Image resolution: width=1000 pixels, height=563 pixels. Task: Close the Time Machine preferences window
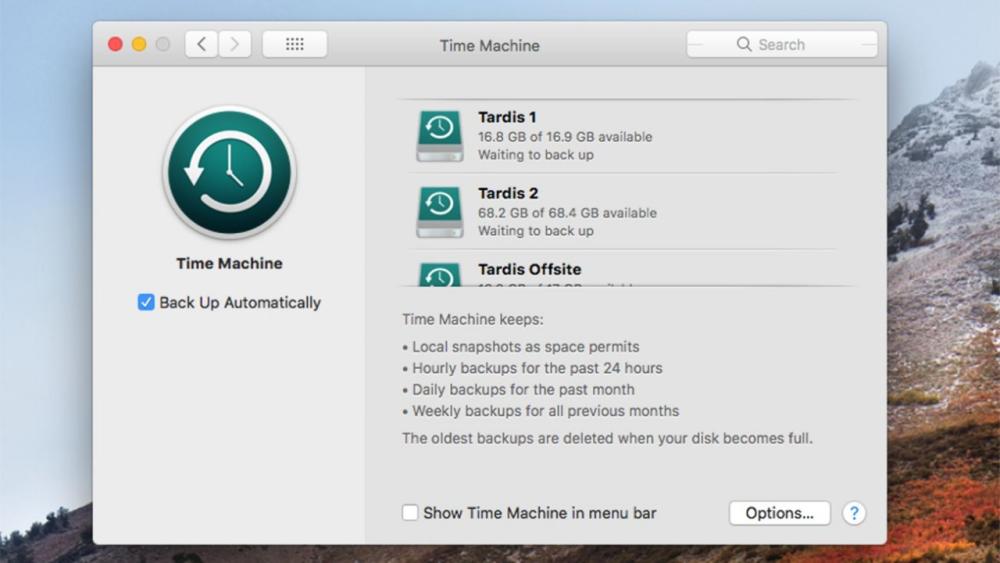point(115,44)
